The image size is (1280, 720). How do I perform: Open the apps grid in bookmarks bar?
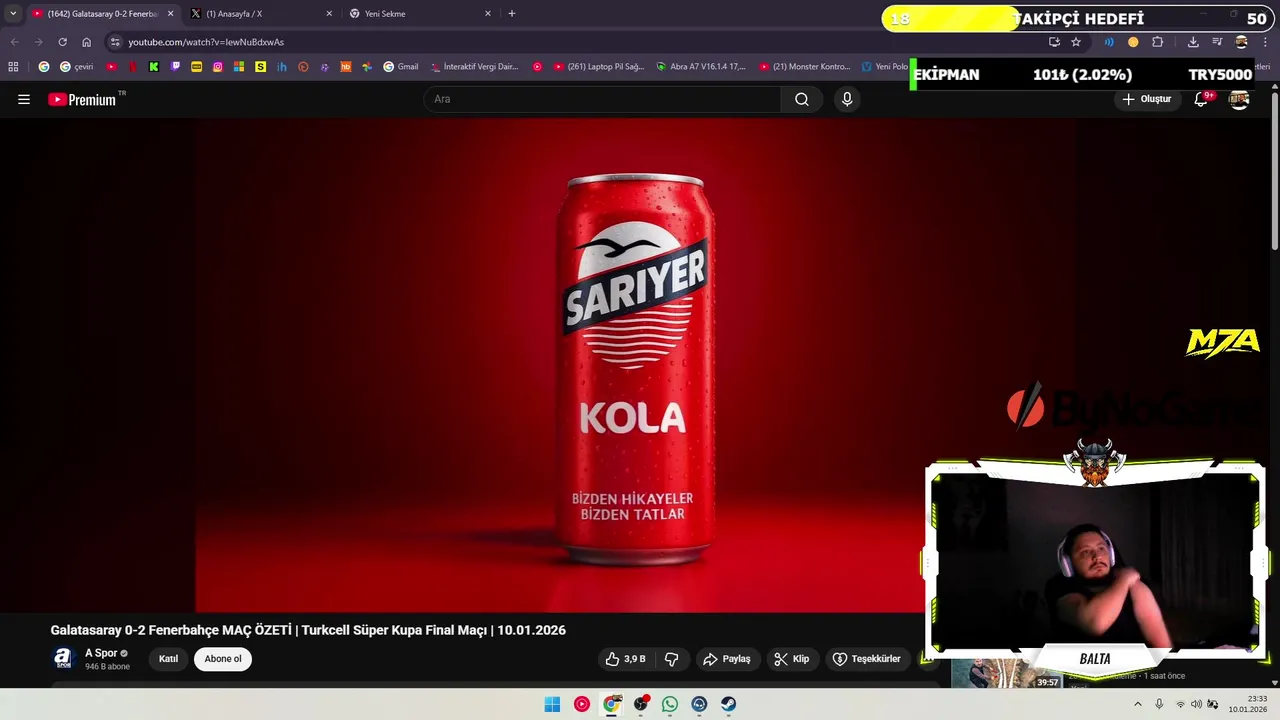click(x=13, y=67)
